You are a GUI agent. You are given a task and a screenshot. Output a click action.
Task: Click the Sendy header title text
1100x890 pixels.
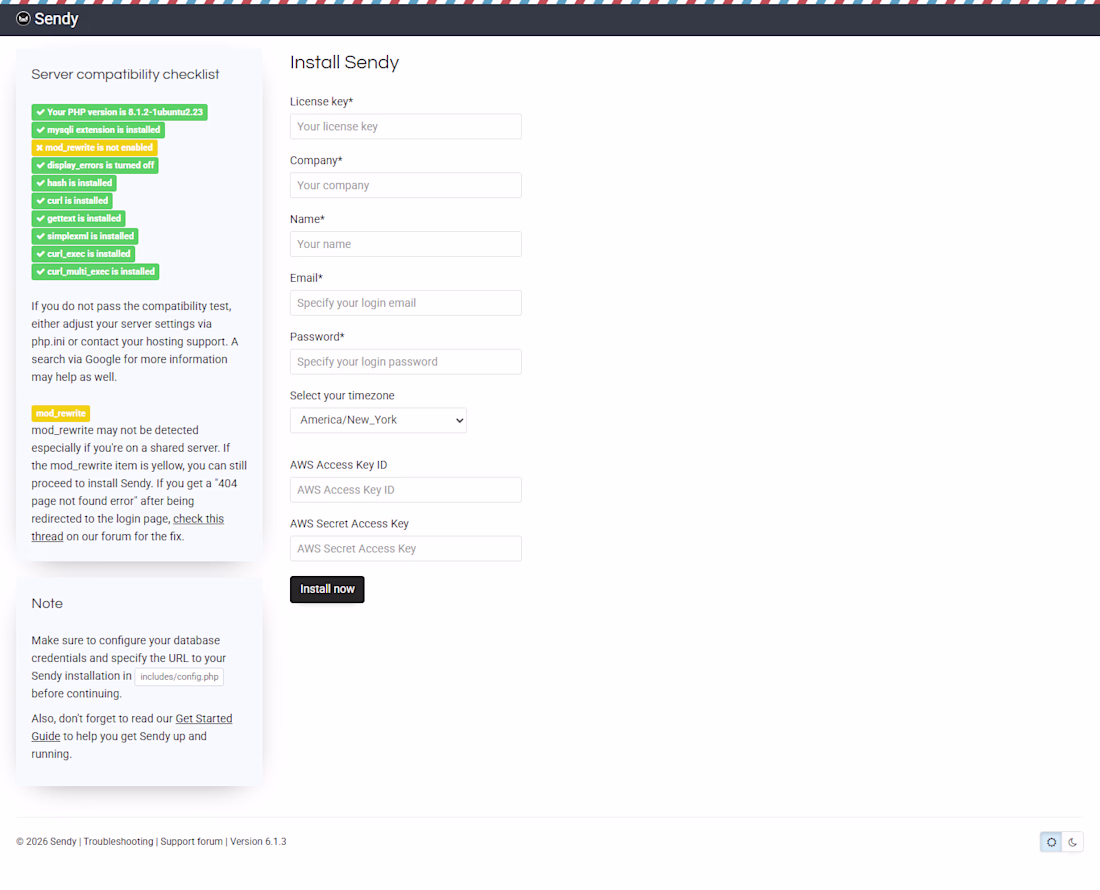56,19
